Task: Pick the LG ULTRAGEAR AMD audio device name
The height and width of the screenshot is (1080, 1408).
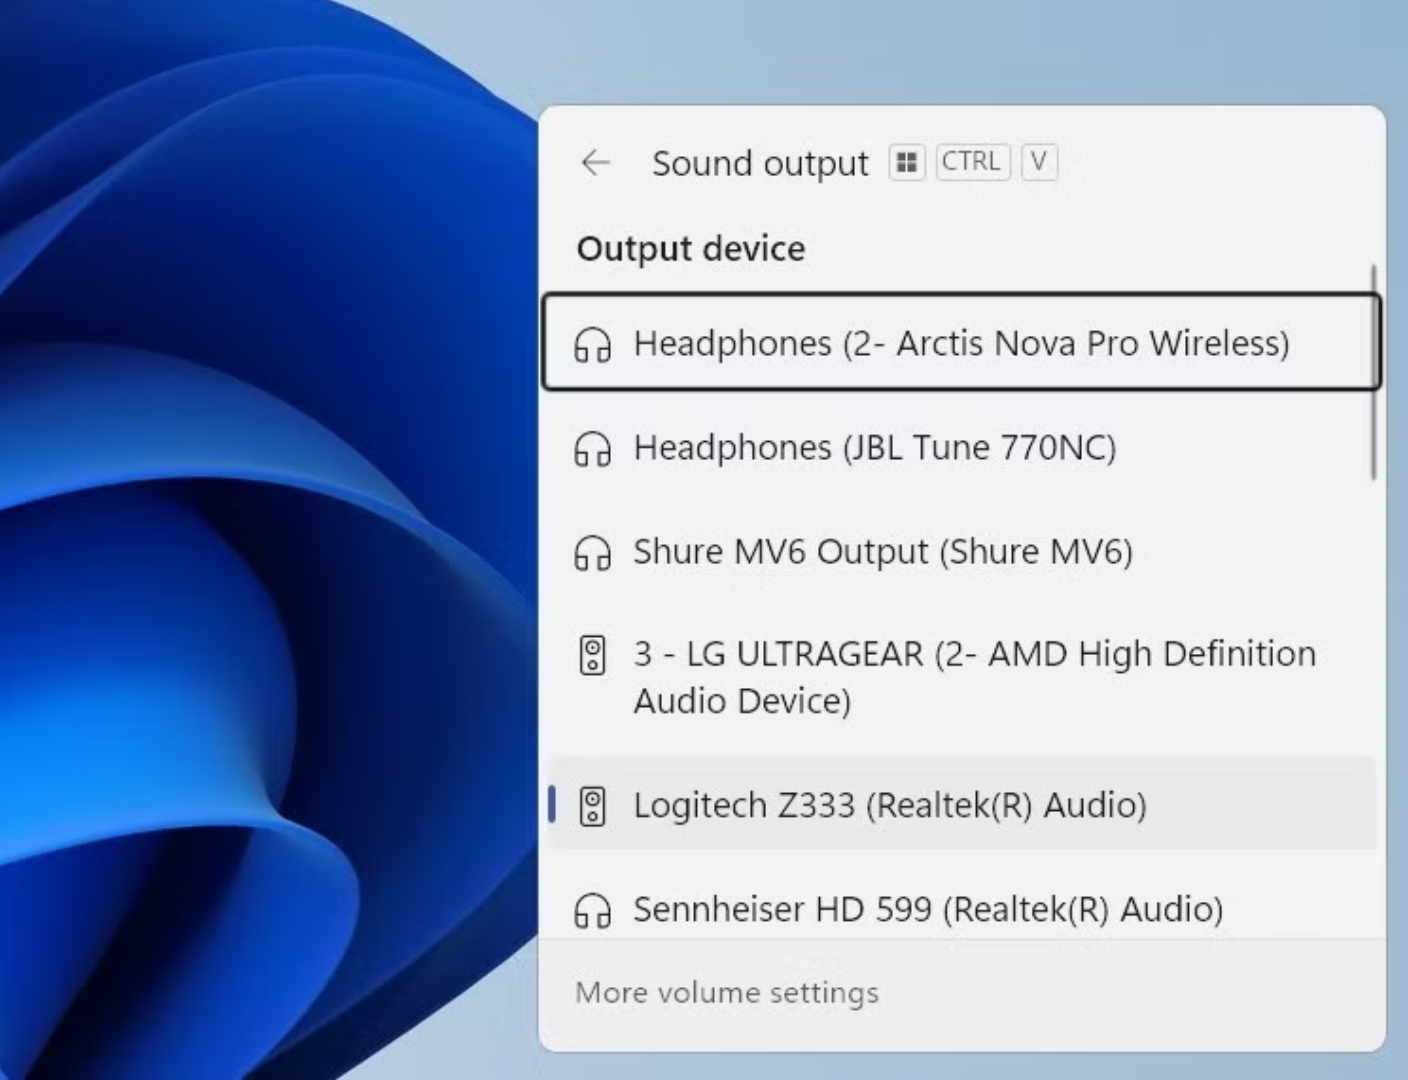Action: [974, 677]
